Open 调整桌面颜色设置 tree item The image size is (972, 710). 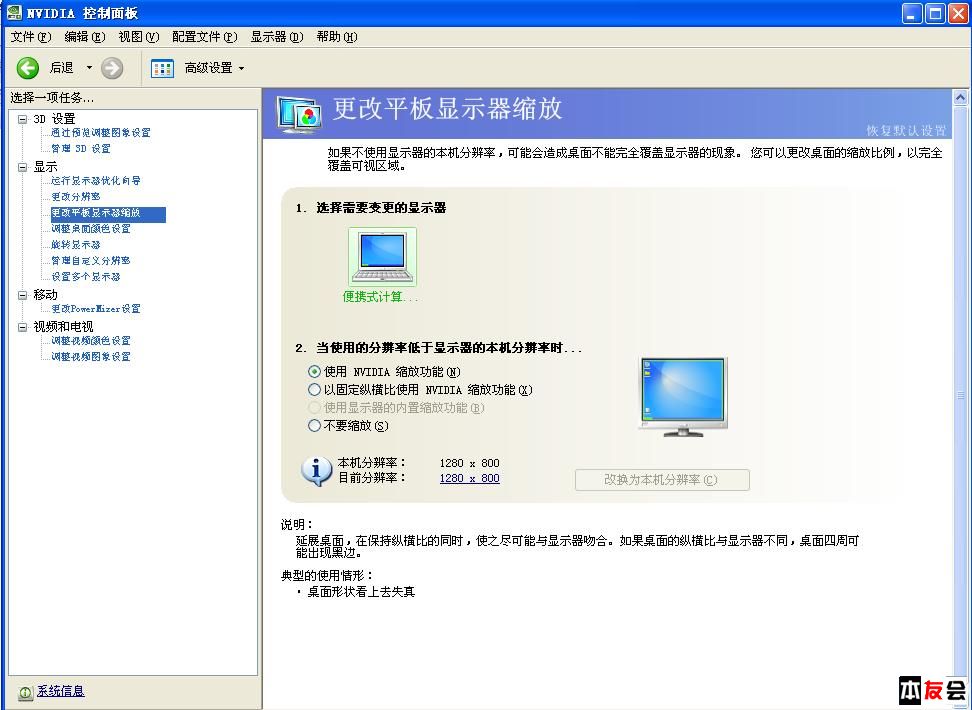pos(91,229)
